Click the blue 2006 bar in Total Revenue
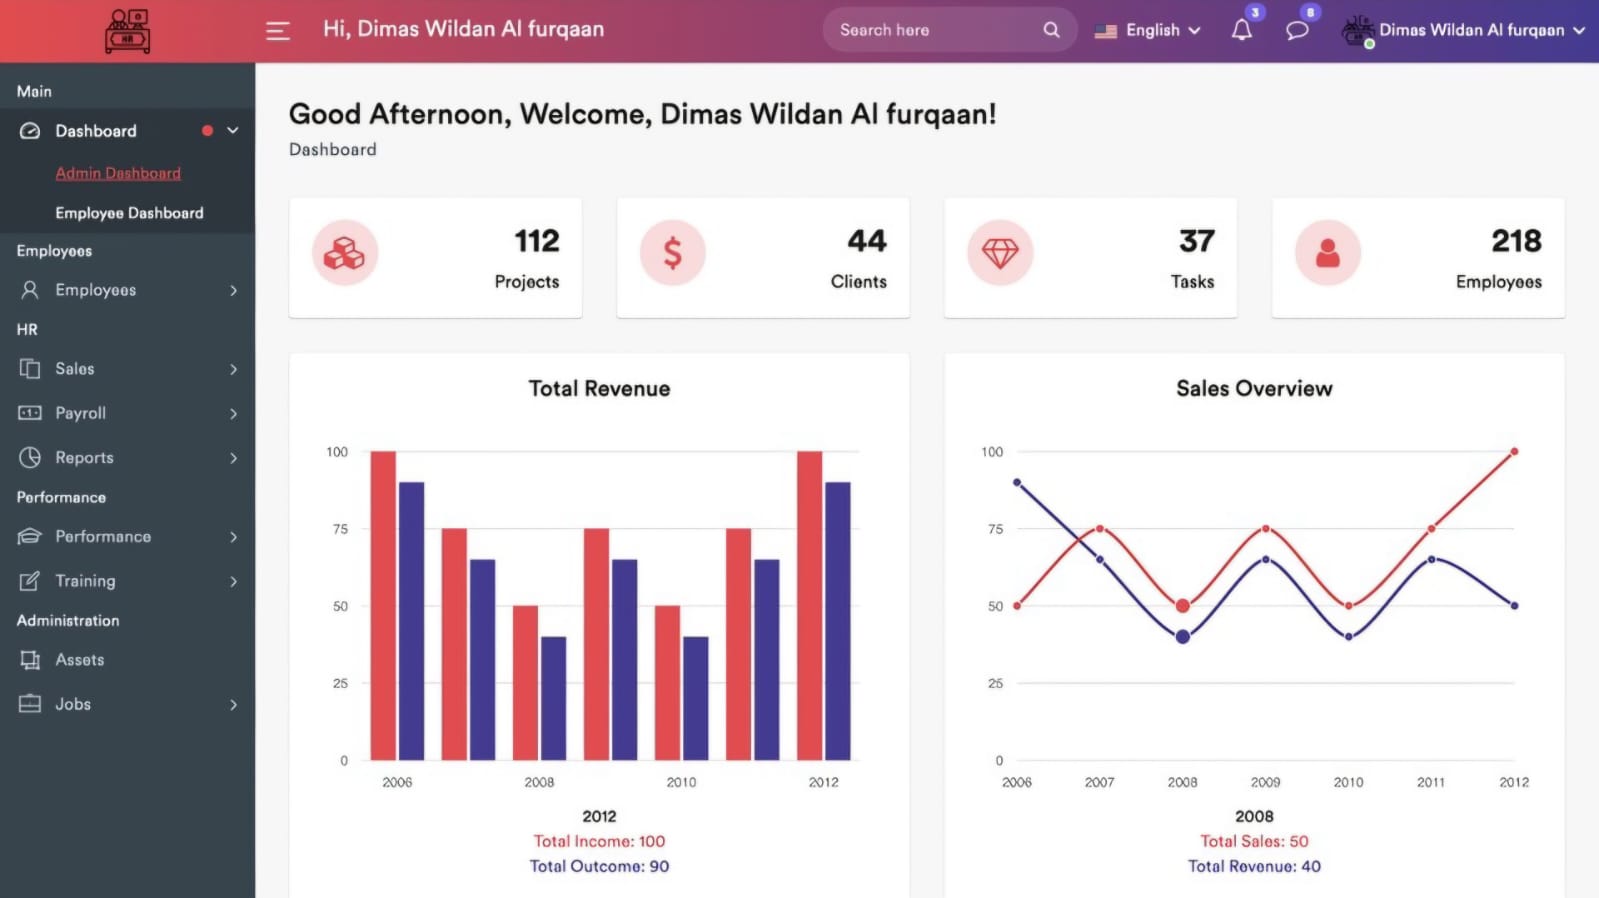Image resolution: width=1599 pixels, height=898 pixels. 411,621
